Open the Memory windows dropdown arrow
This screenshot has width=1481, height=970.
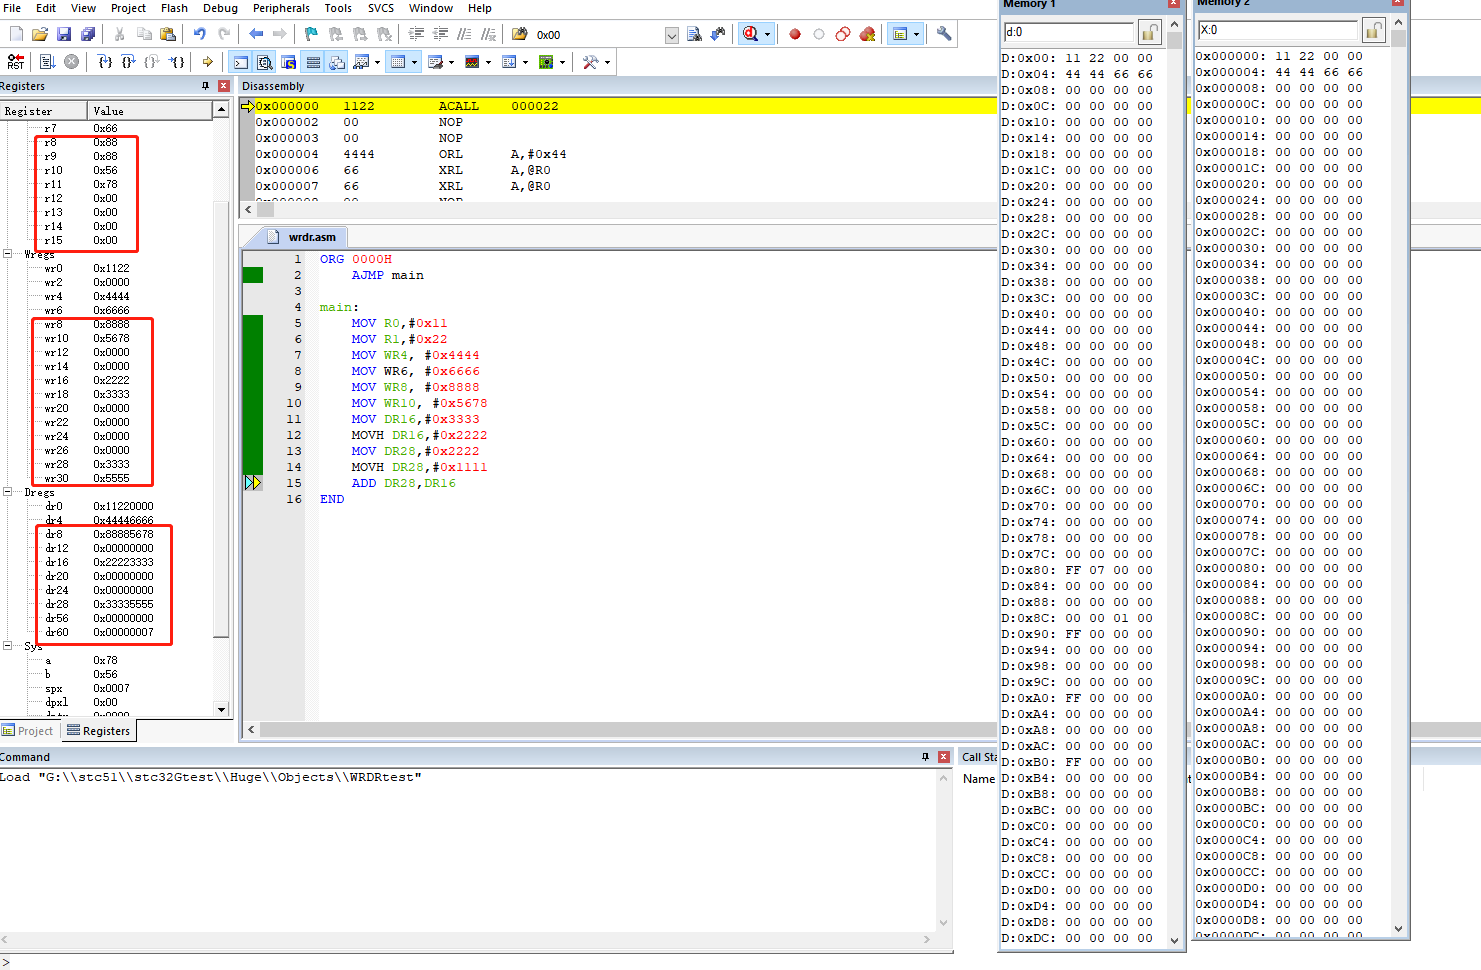pos(414,62)
